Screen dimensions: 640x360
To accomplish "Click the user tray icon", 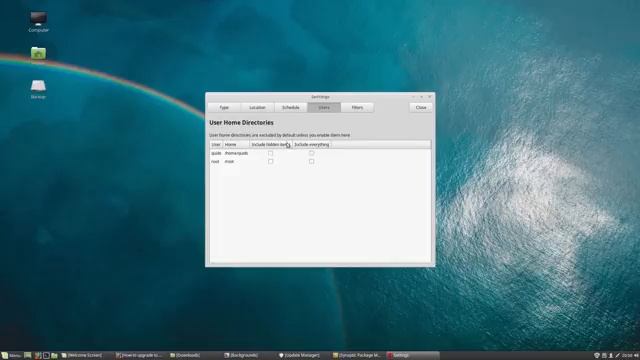I will pyautogui.click(x=611, y=356).
